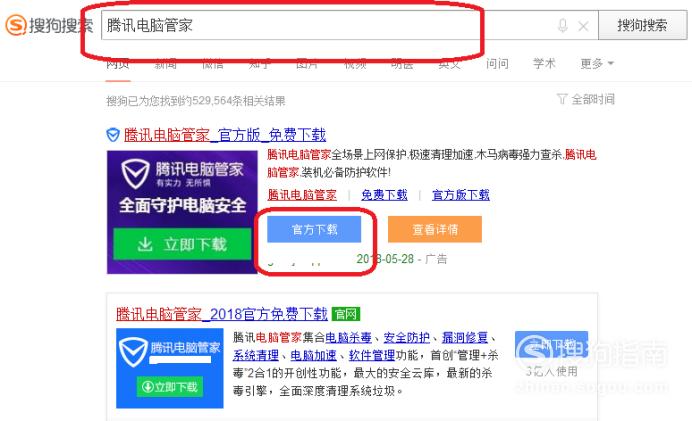Switch to the 问问 tab
692x421 pixels.
pyautogui.click(x=497, y=64)
